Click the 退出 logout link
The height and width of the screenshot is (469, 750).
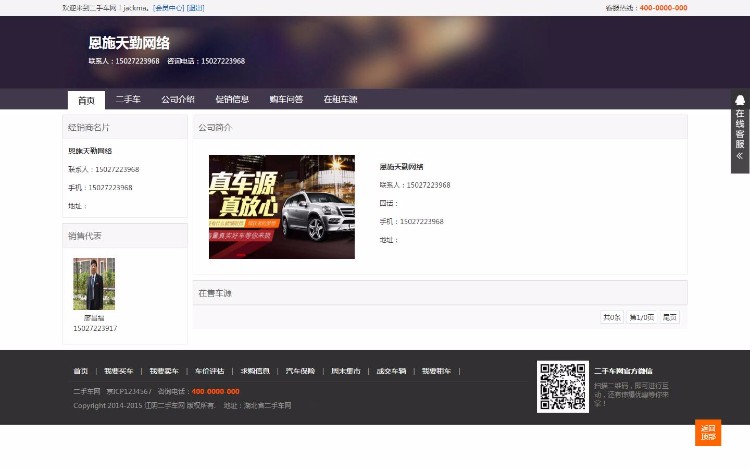click(195, 8)
